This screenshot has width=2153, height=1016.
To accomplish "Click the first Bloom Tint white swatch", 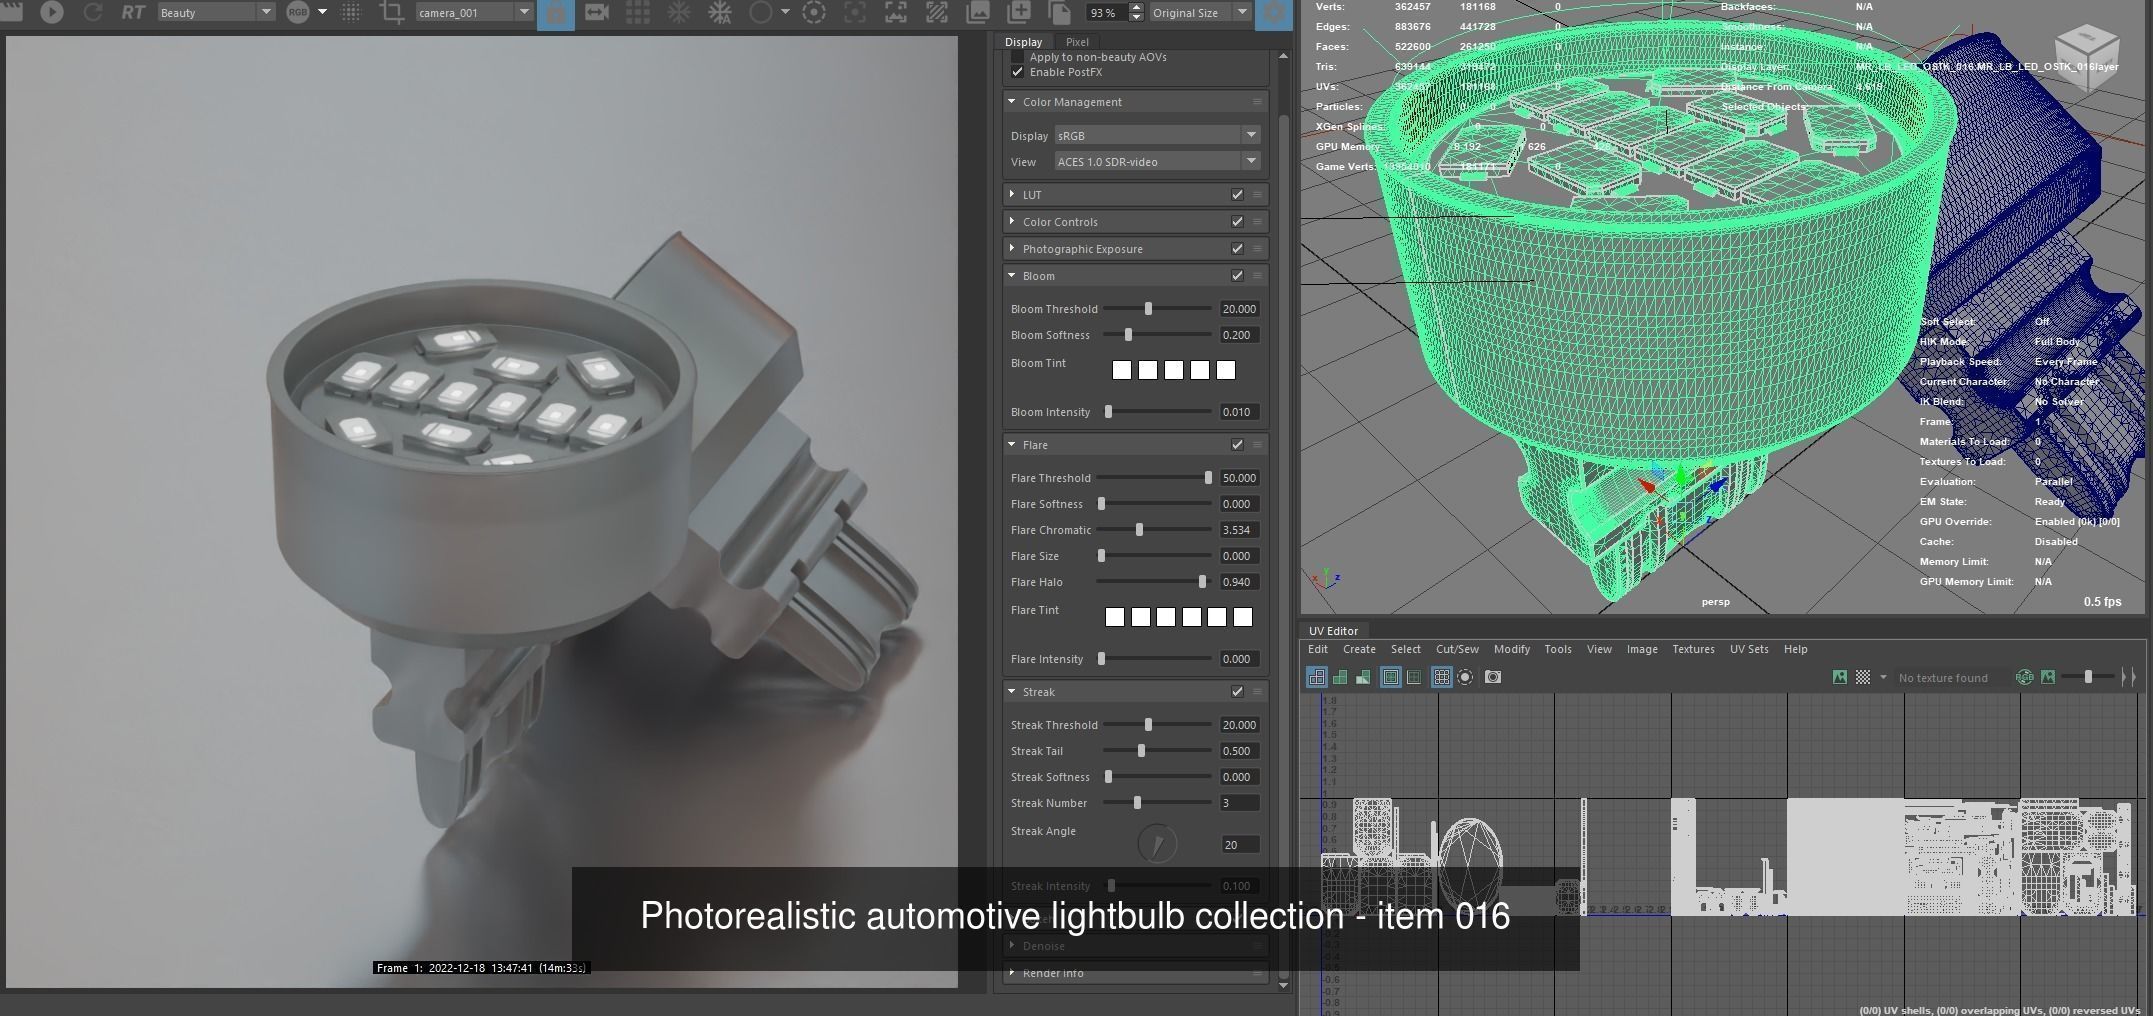I will [1122, 370].
